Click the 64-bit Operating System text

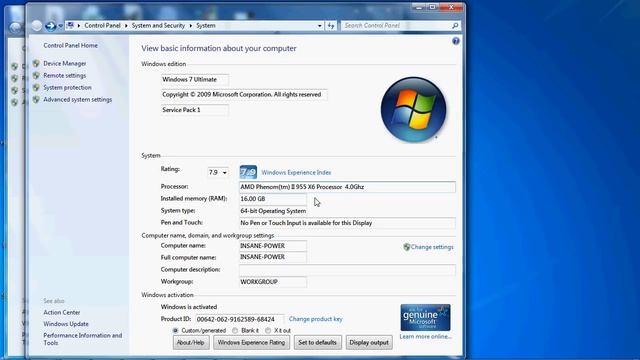(273, 211)
